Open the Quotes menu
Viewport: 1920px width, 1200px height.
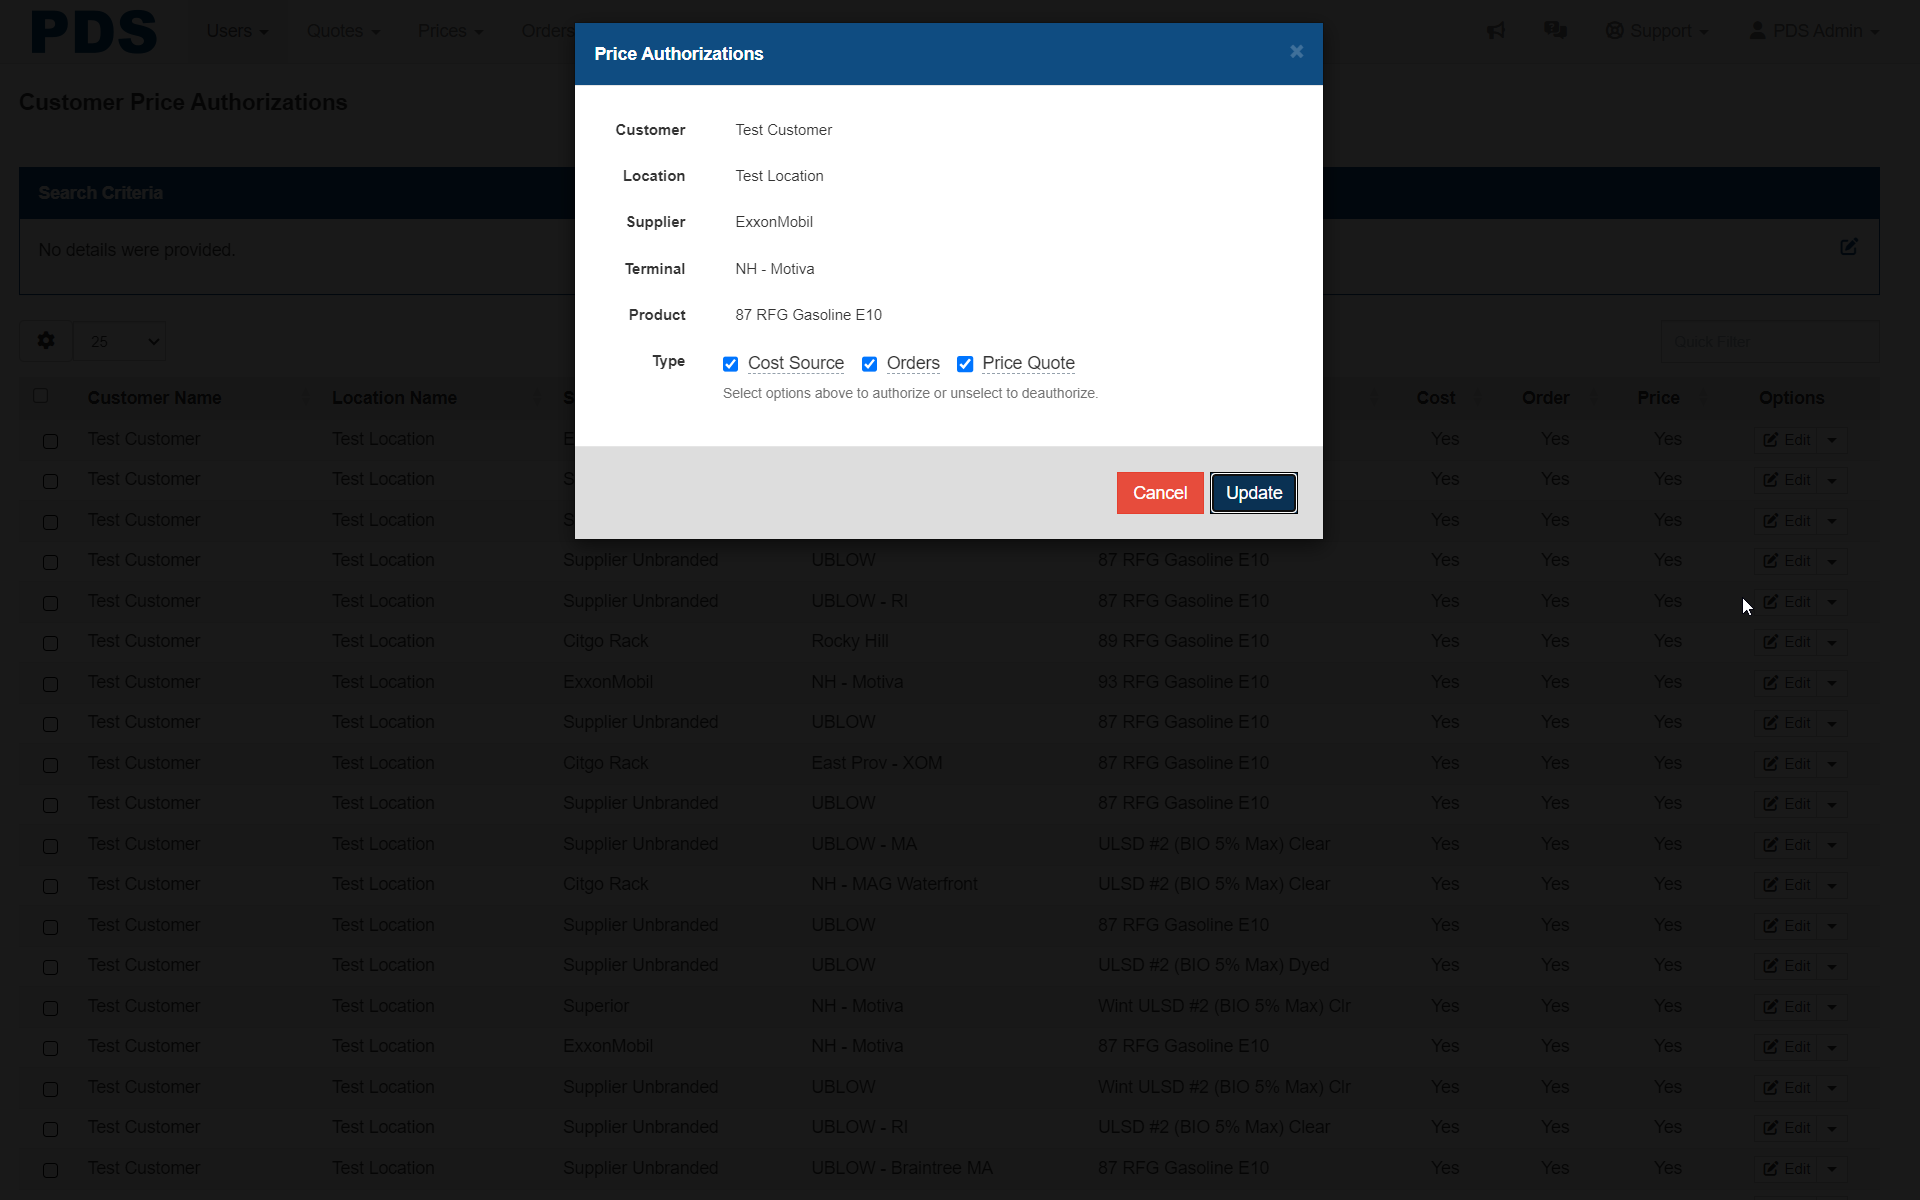pos(343,31)
